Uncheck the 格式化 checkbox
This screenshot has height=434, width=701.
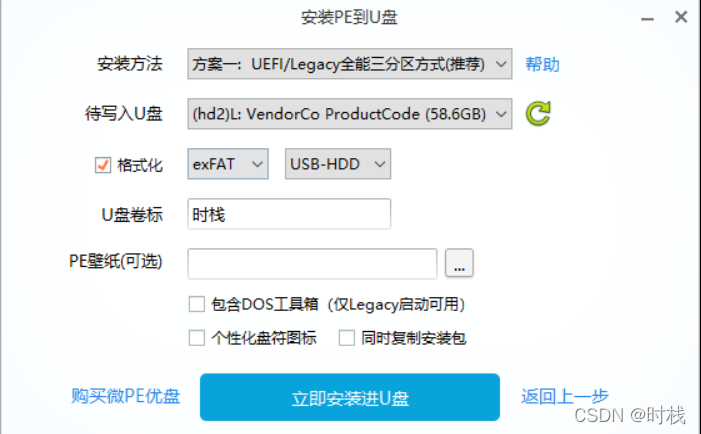[103, 165]
